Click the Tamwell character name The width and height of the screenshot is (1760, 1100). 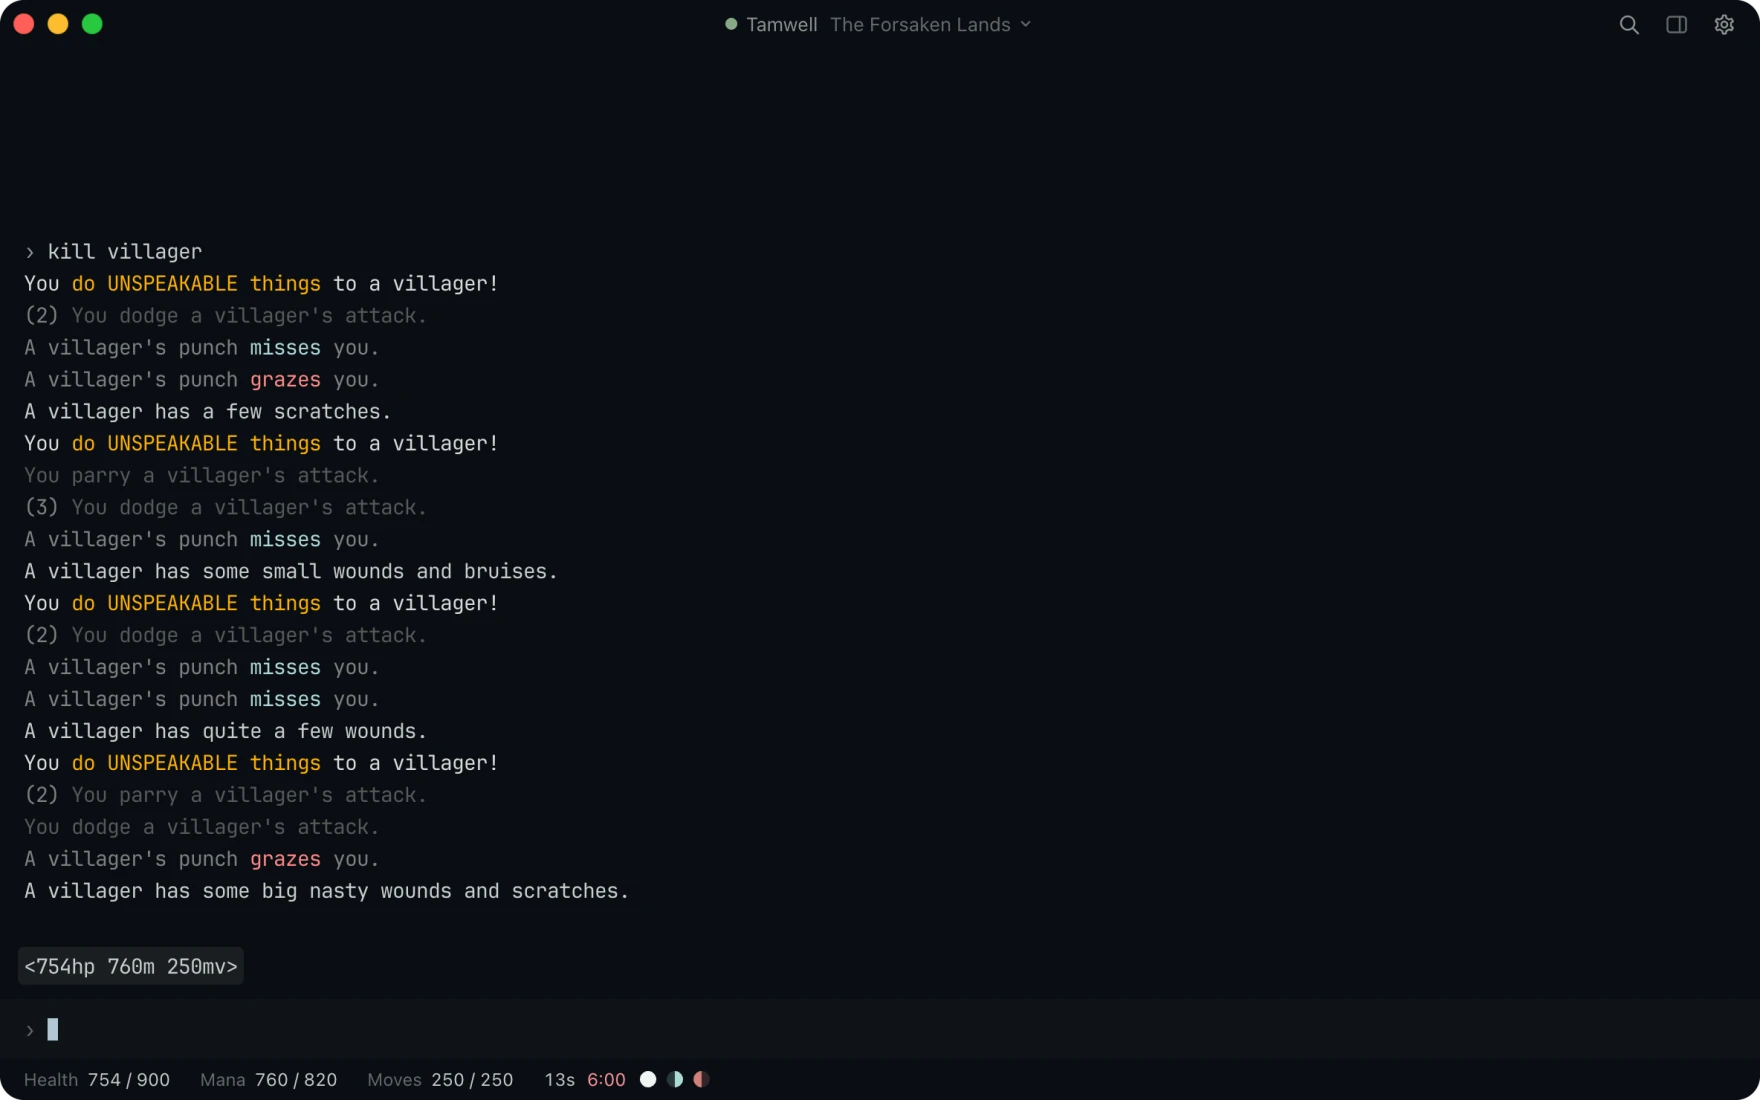coord(781,25)
